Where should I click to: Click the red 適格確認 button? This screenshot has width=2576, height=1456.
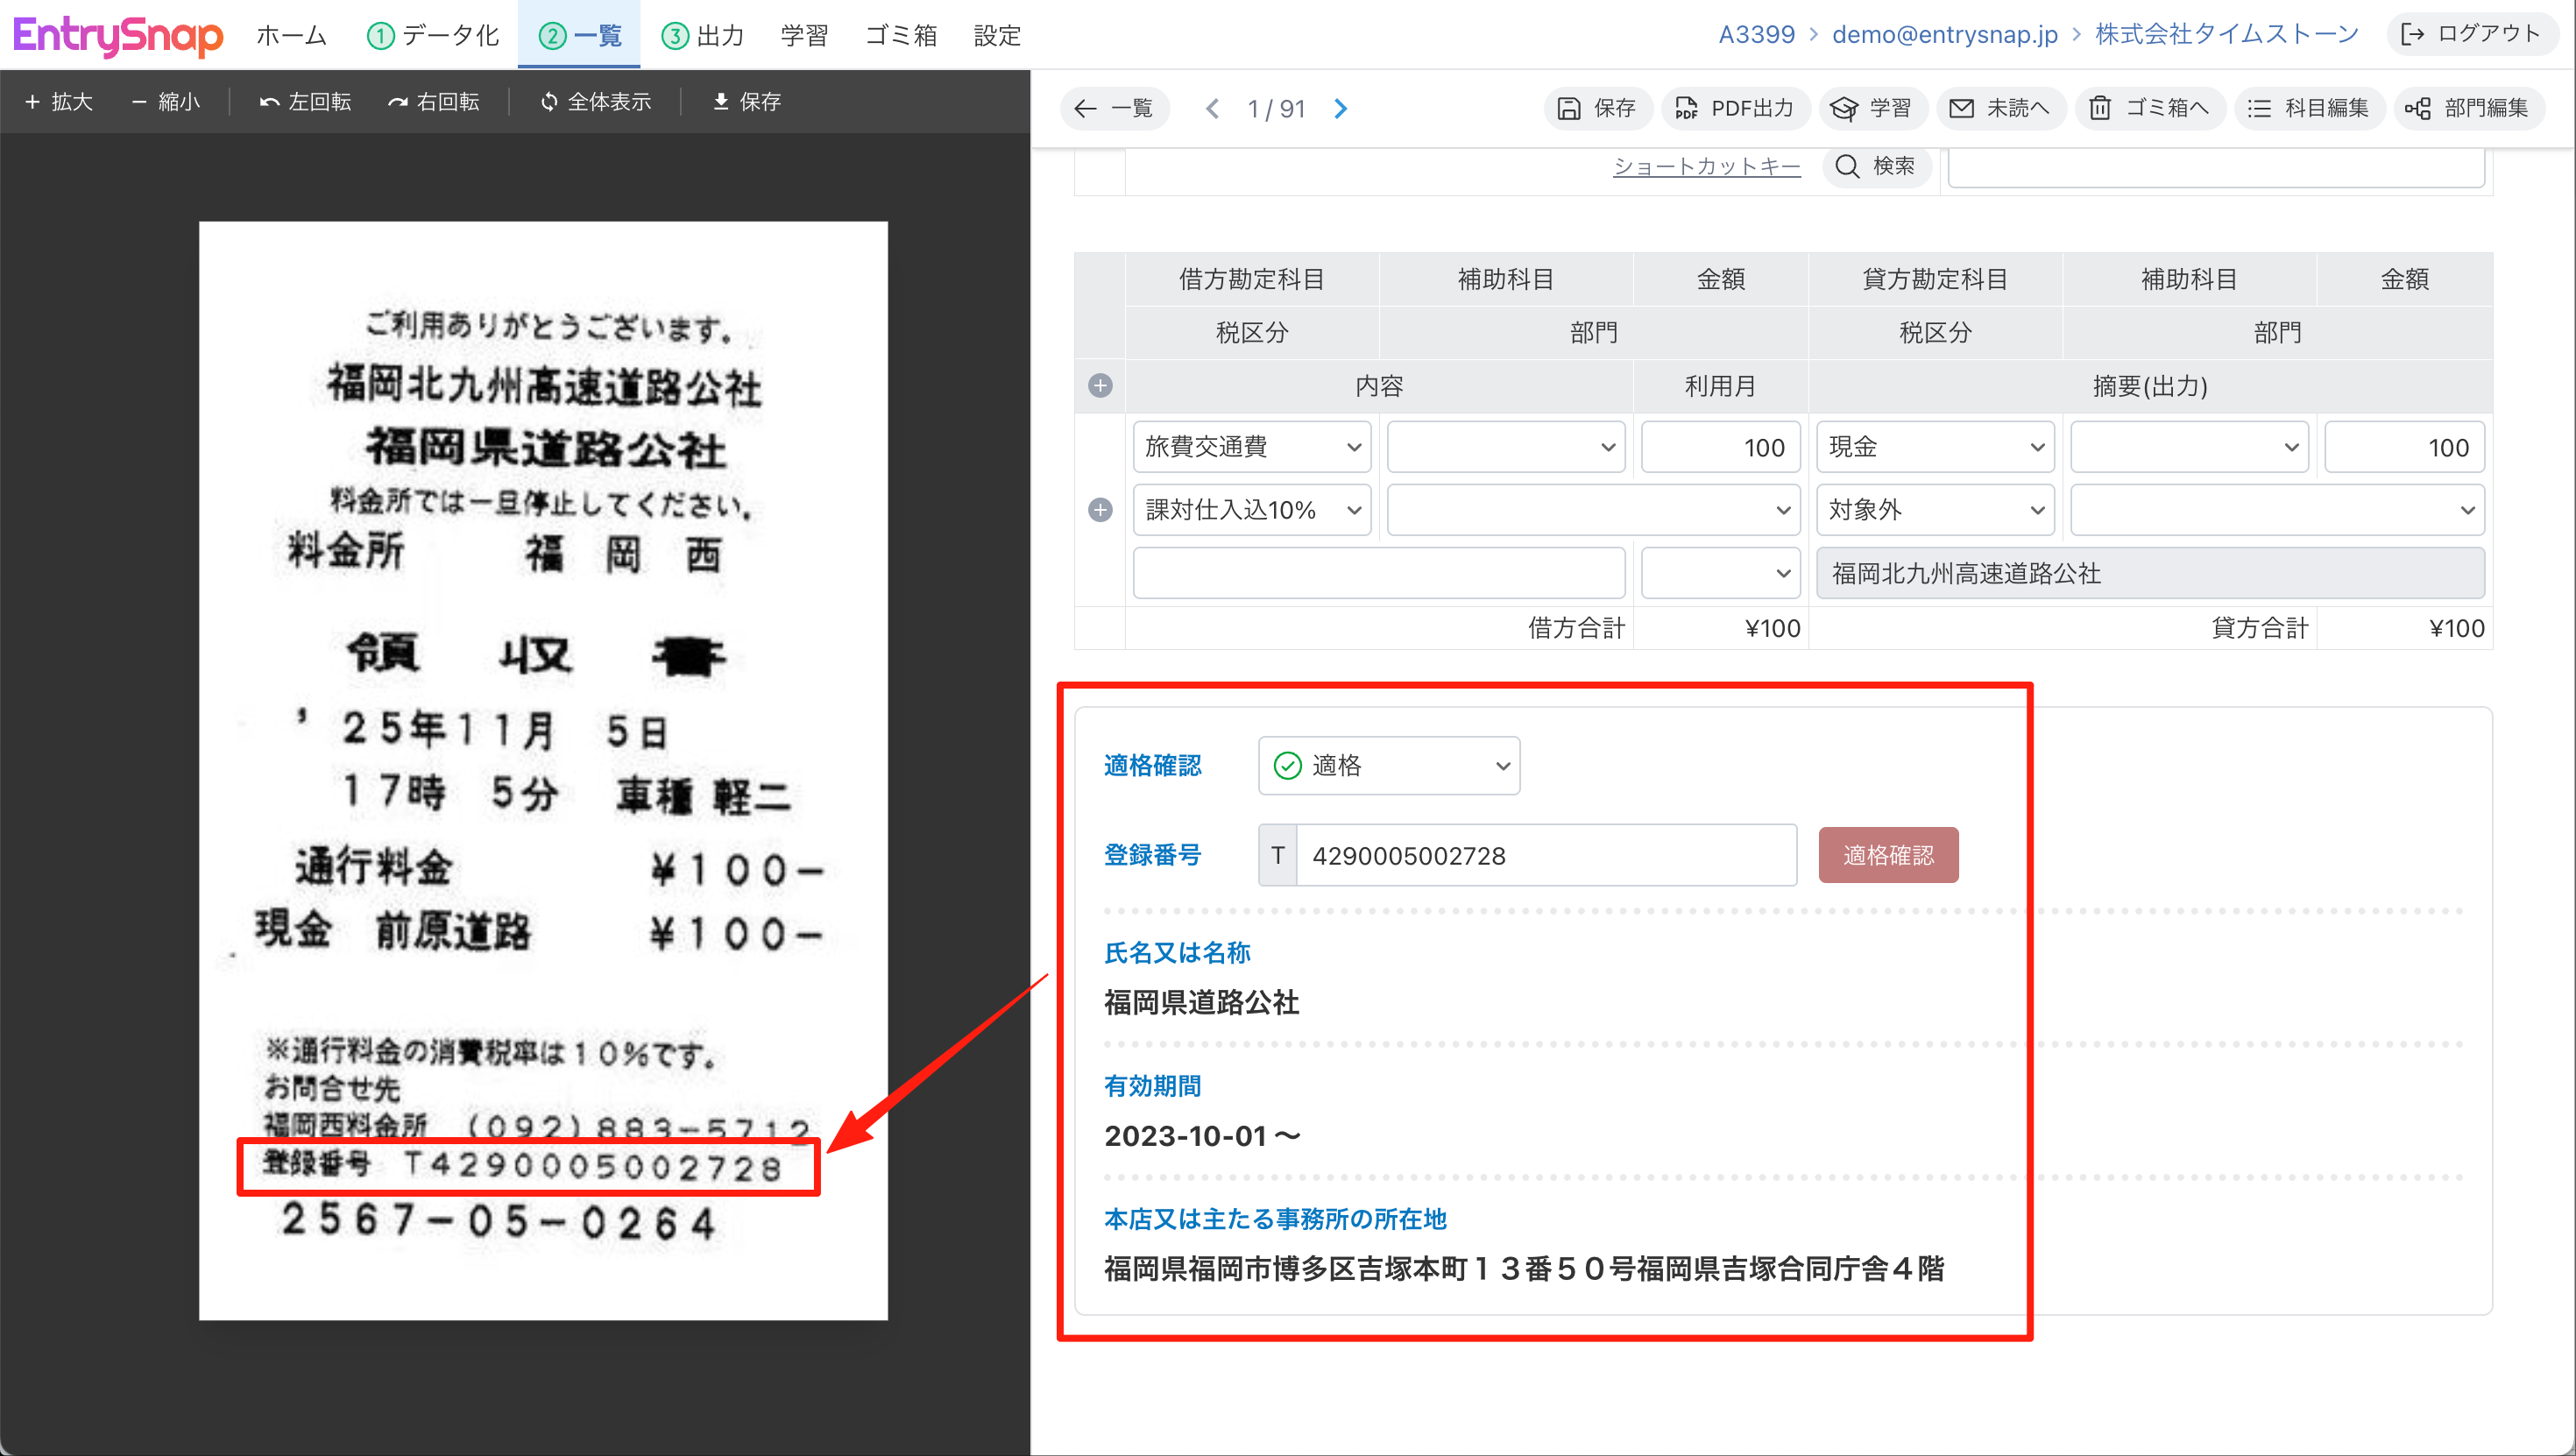(x=1888, y=856)
